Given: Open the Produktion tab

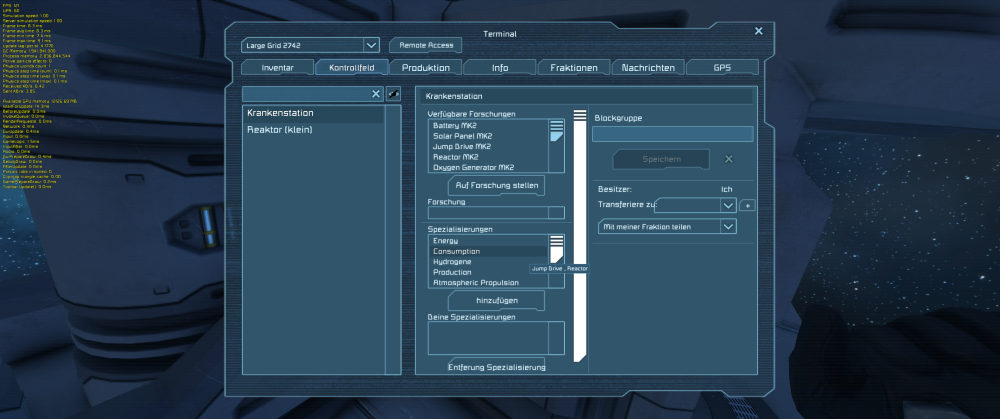Looking at the screenshot, I should click(426, 68).
